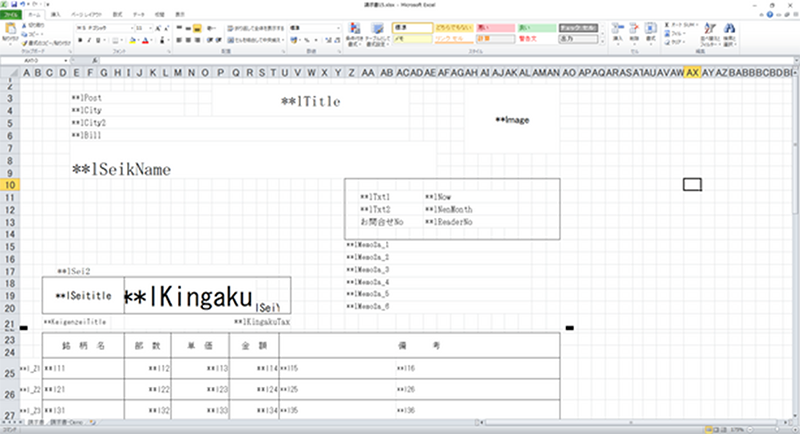Image resolution: width=800 pixels, height=434 pixels.
Task: Click the Format as Table icon
Action: pyautogui.click(x=377, y=29)
